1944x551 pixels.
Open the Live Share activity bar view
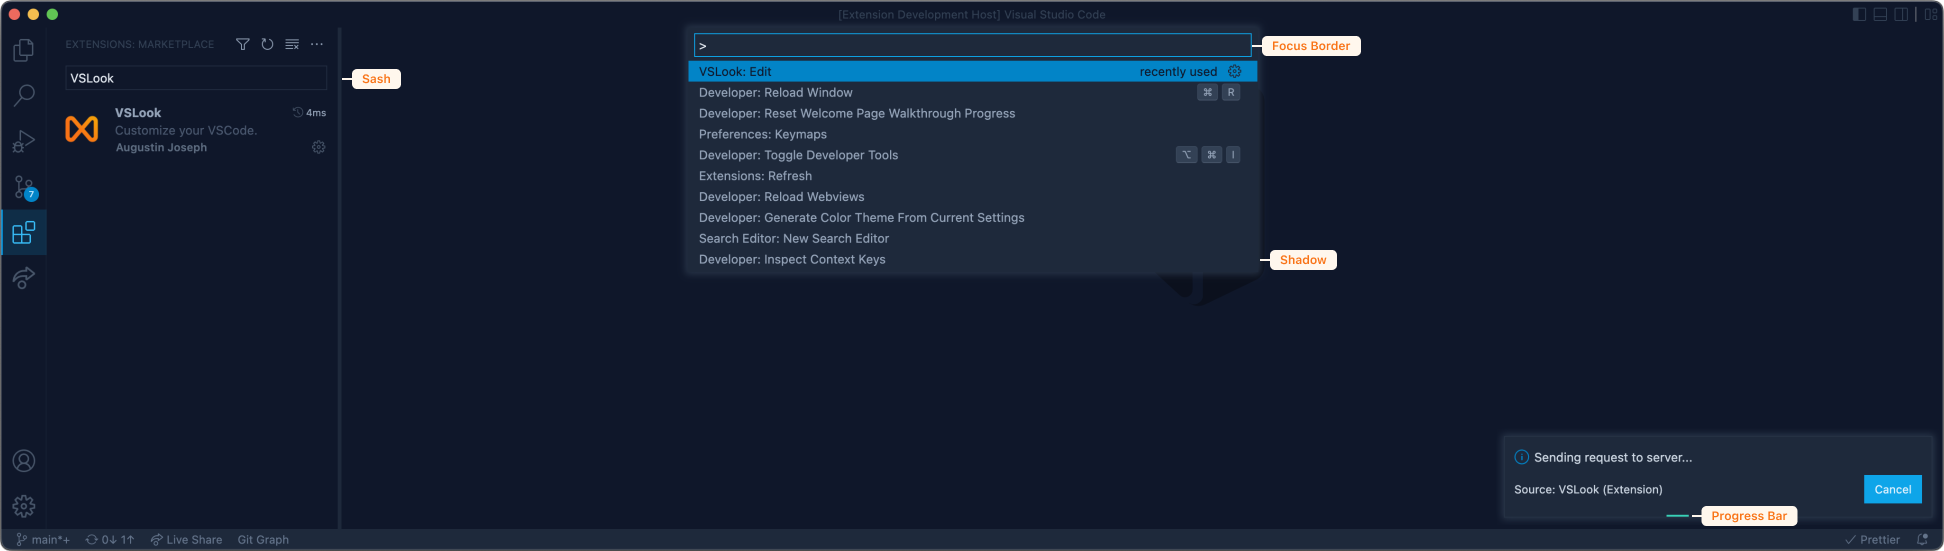pos(24,278)
